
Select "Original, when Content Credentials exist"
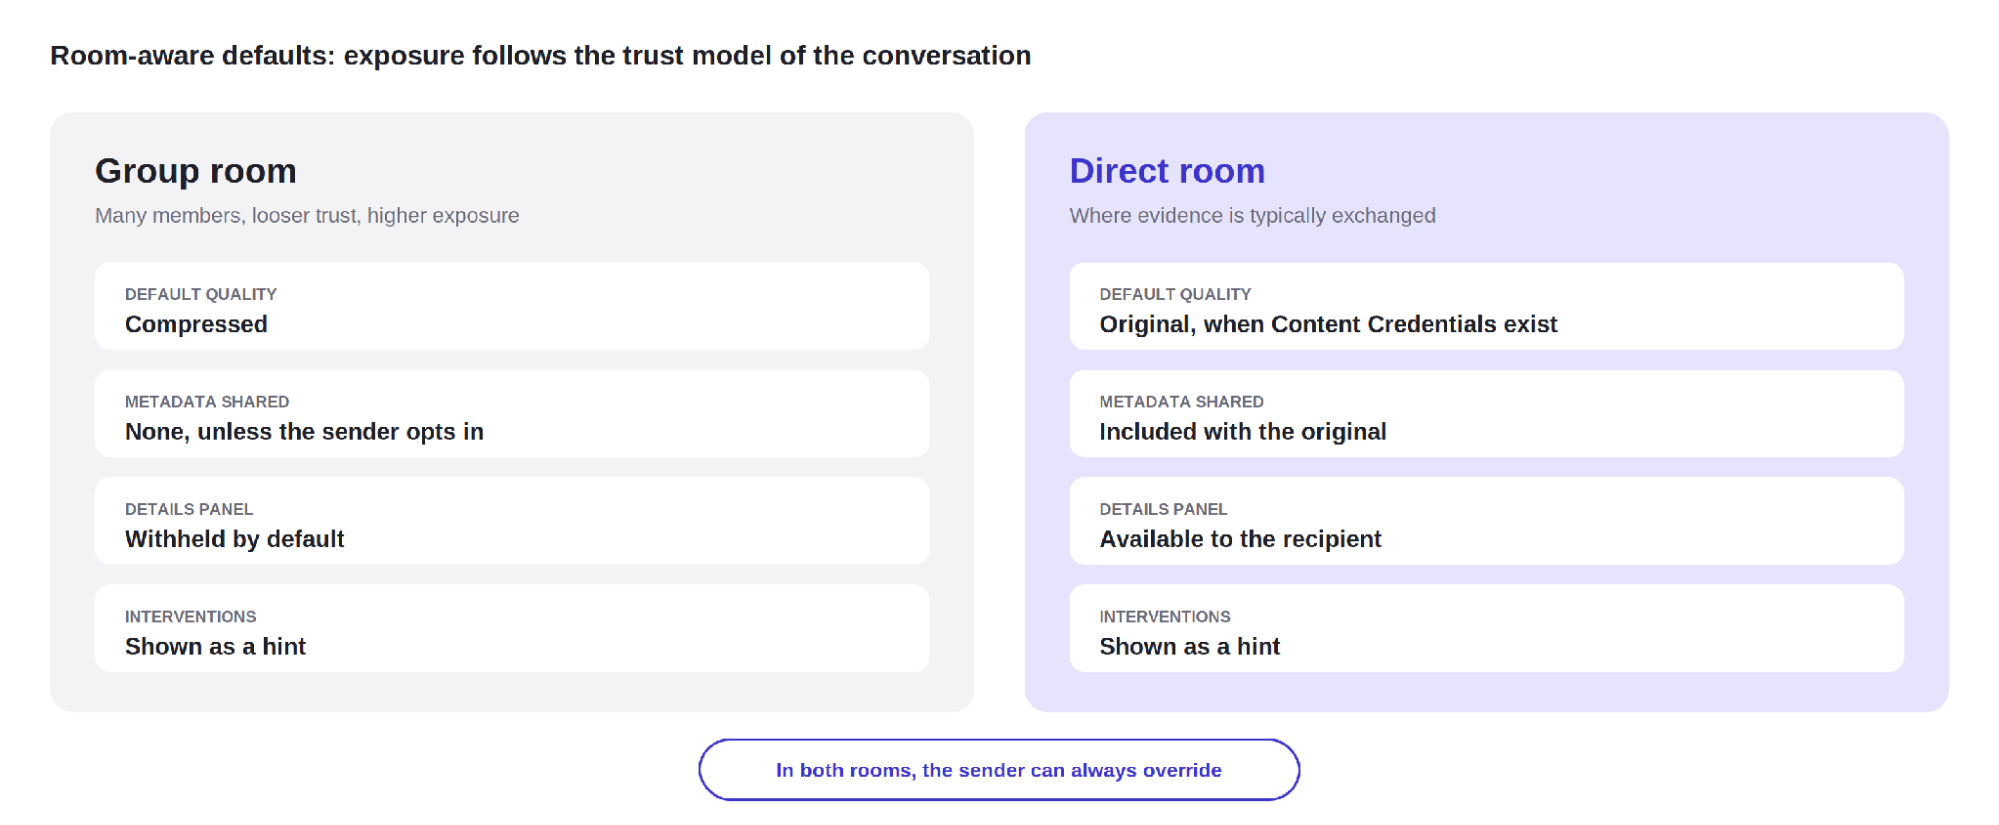point(1328,324)
